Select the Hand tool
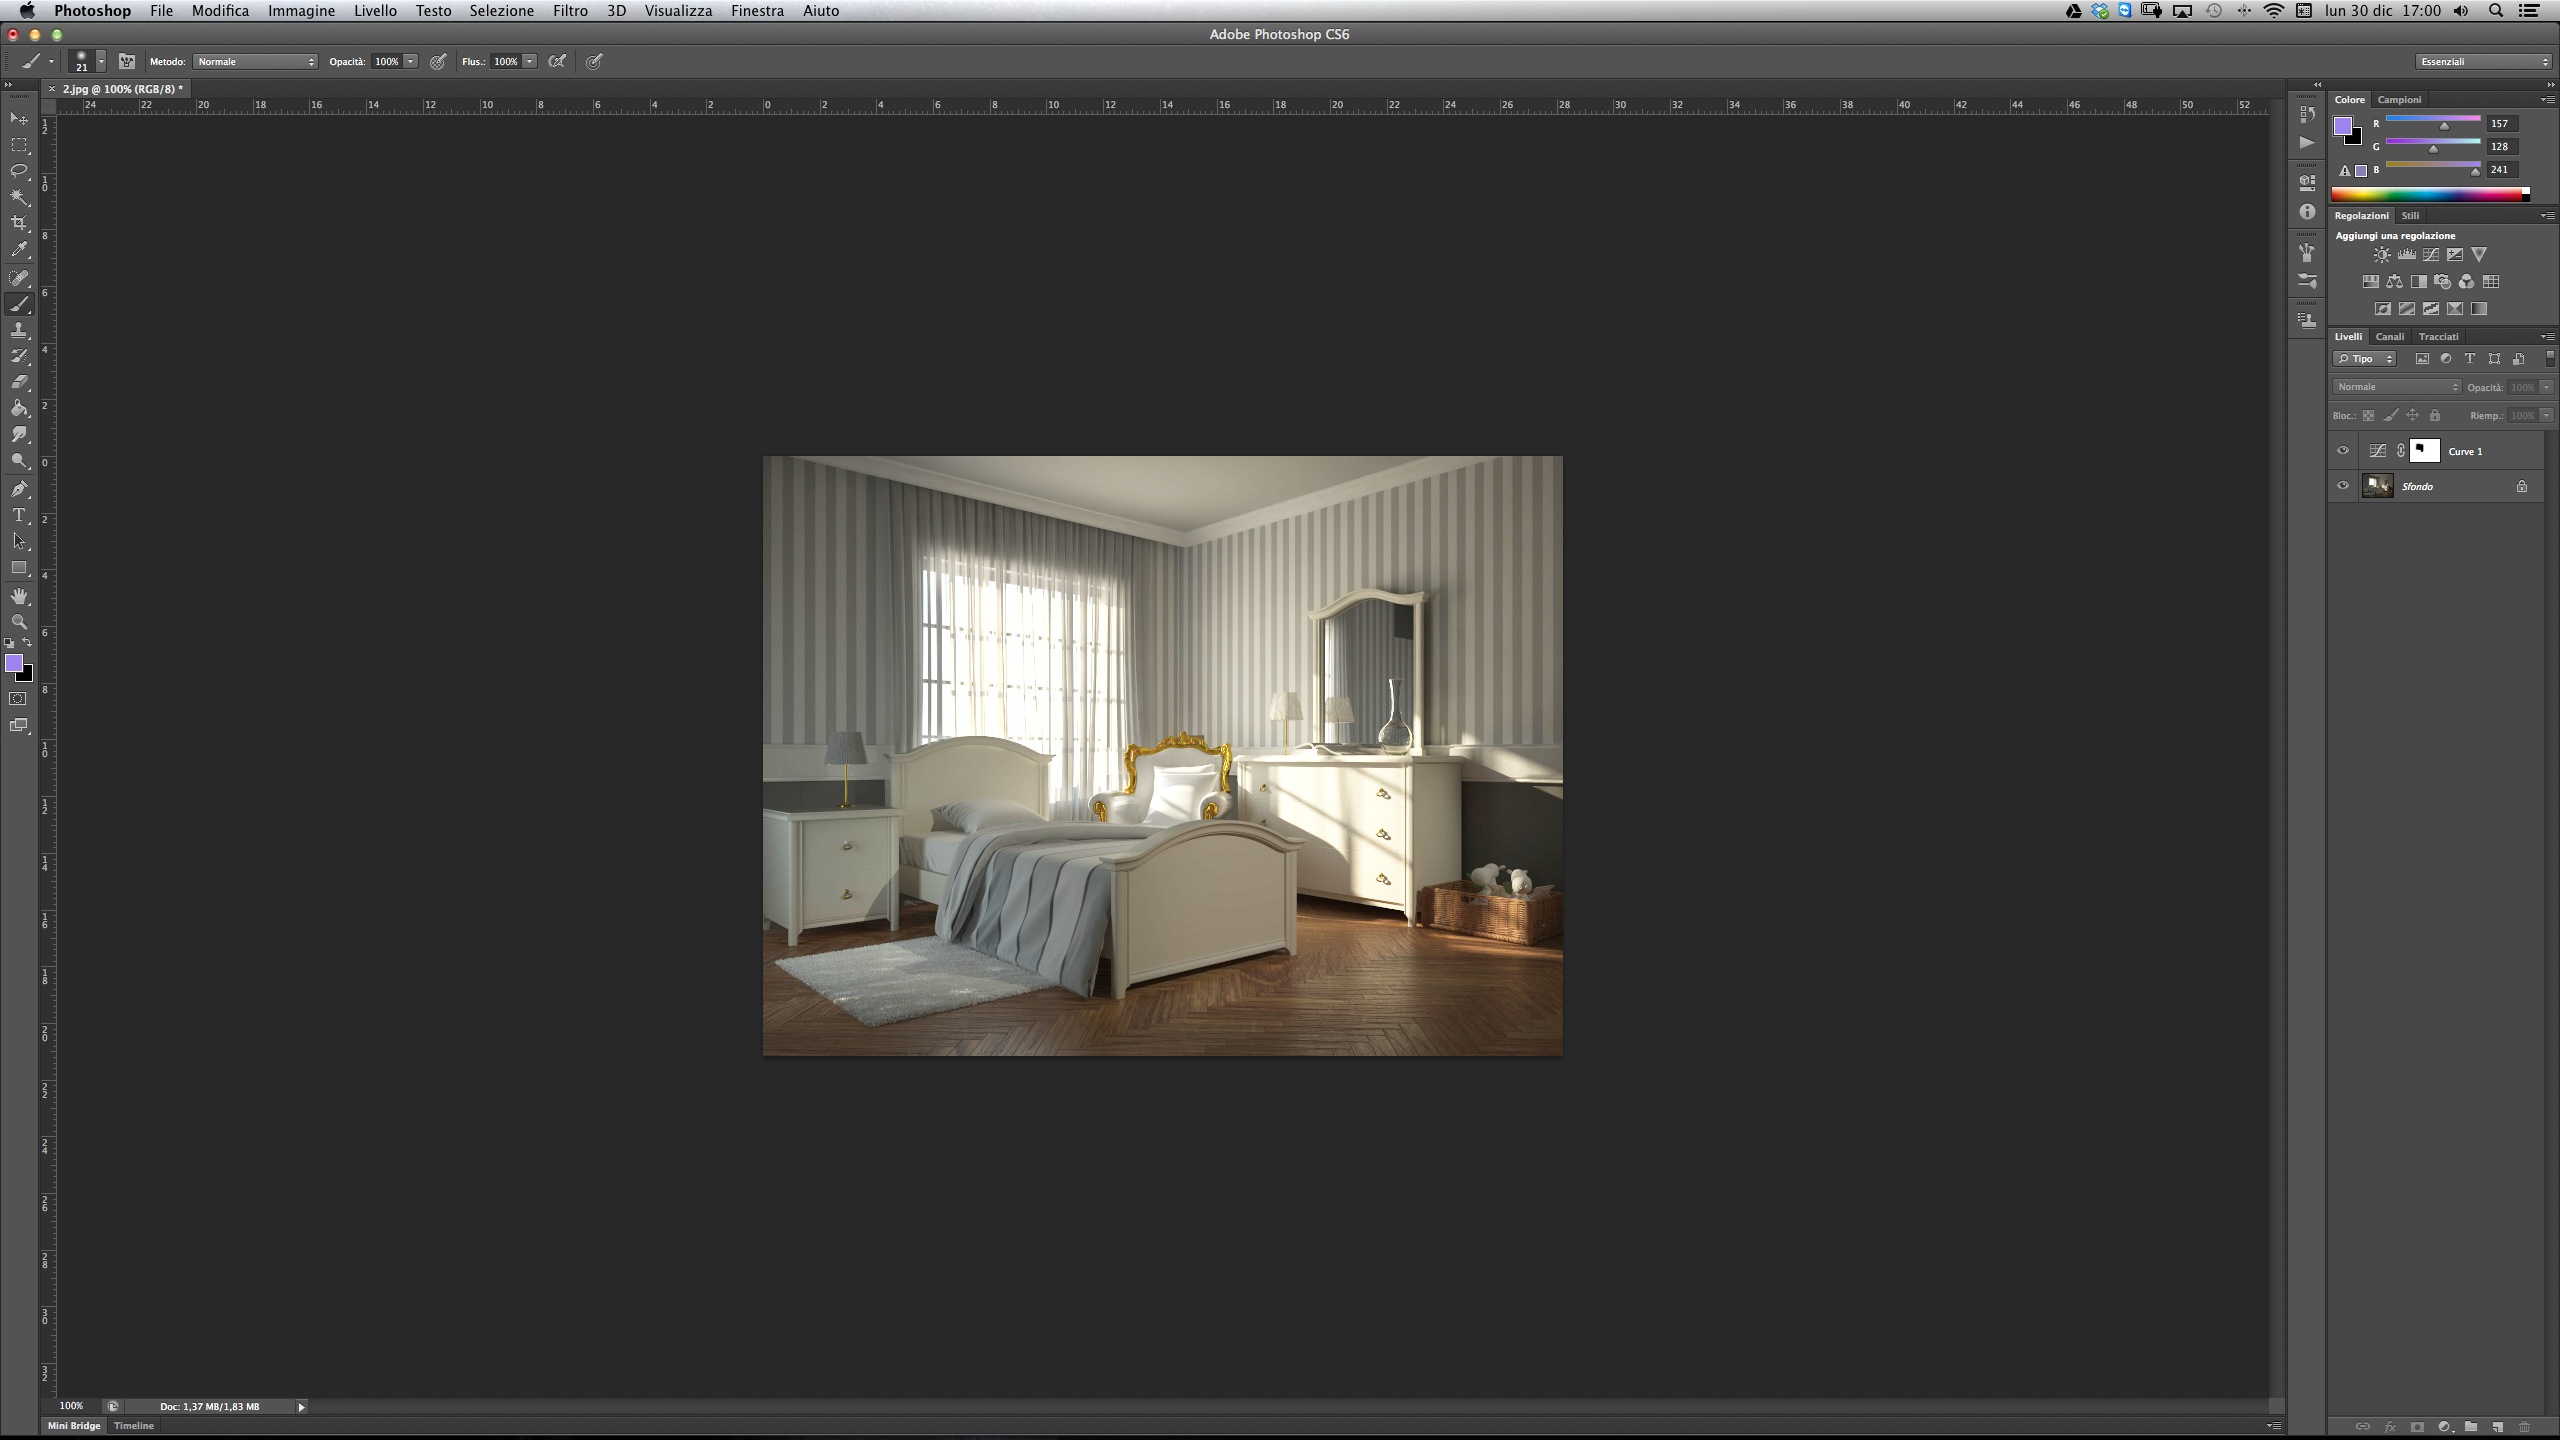This screenshot has height=1440, width=2560. coord(19,596)
